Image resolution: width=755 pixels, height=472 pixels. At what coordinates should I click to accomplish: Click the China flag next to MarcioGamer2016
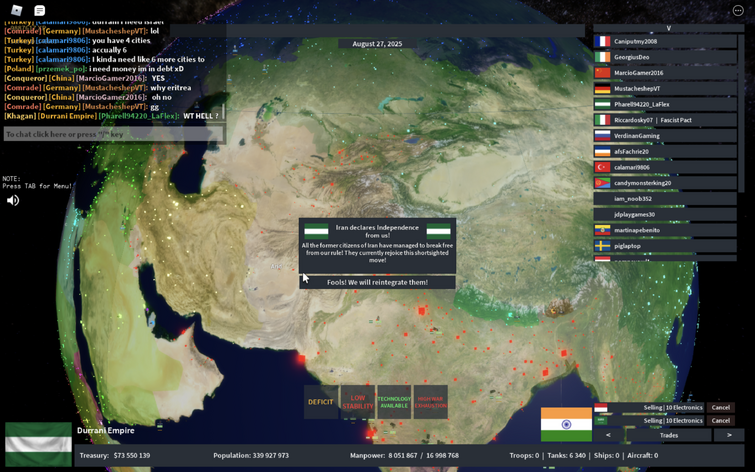(602, 73)
